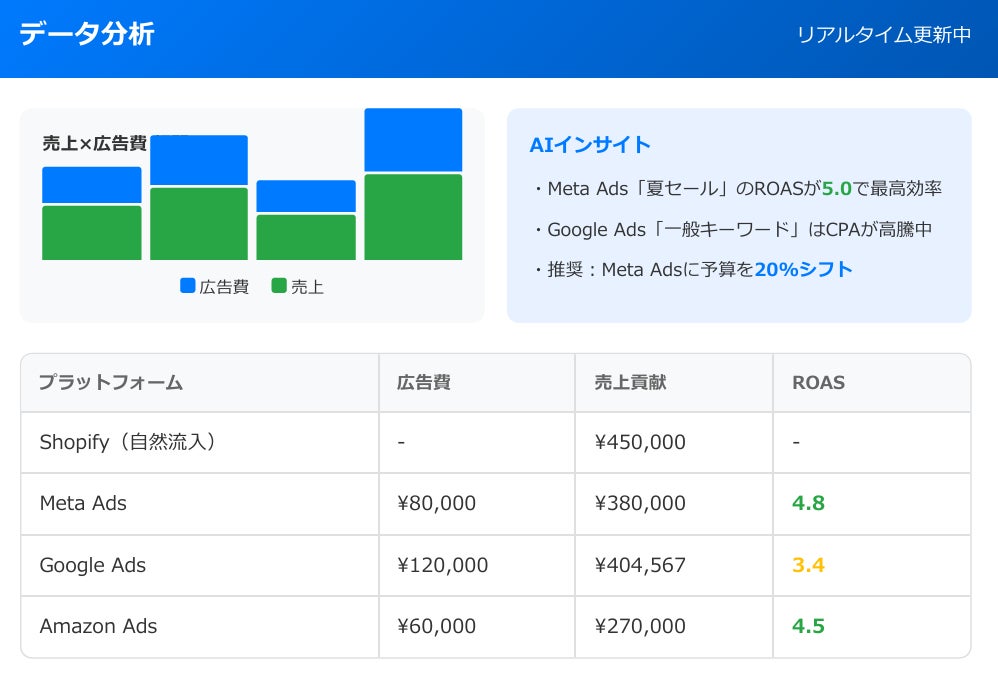This screenshot has width=998, height=680.
Task: Click the second pair of chart bars
Action: (199, 200)
